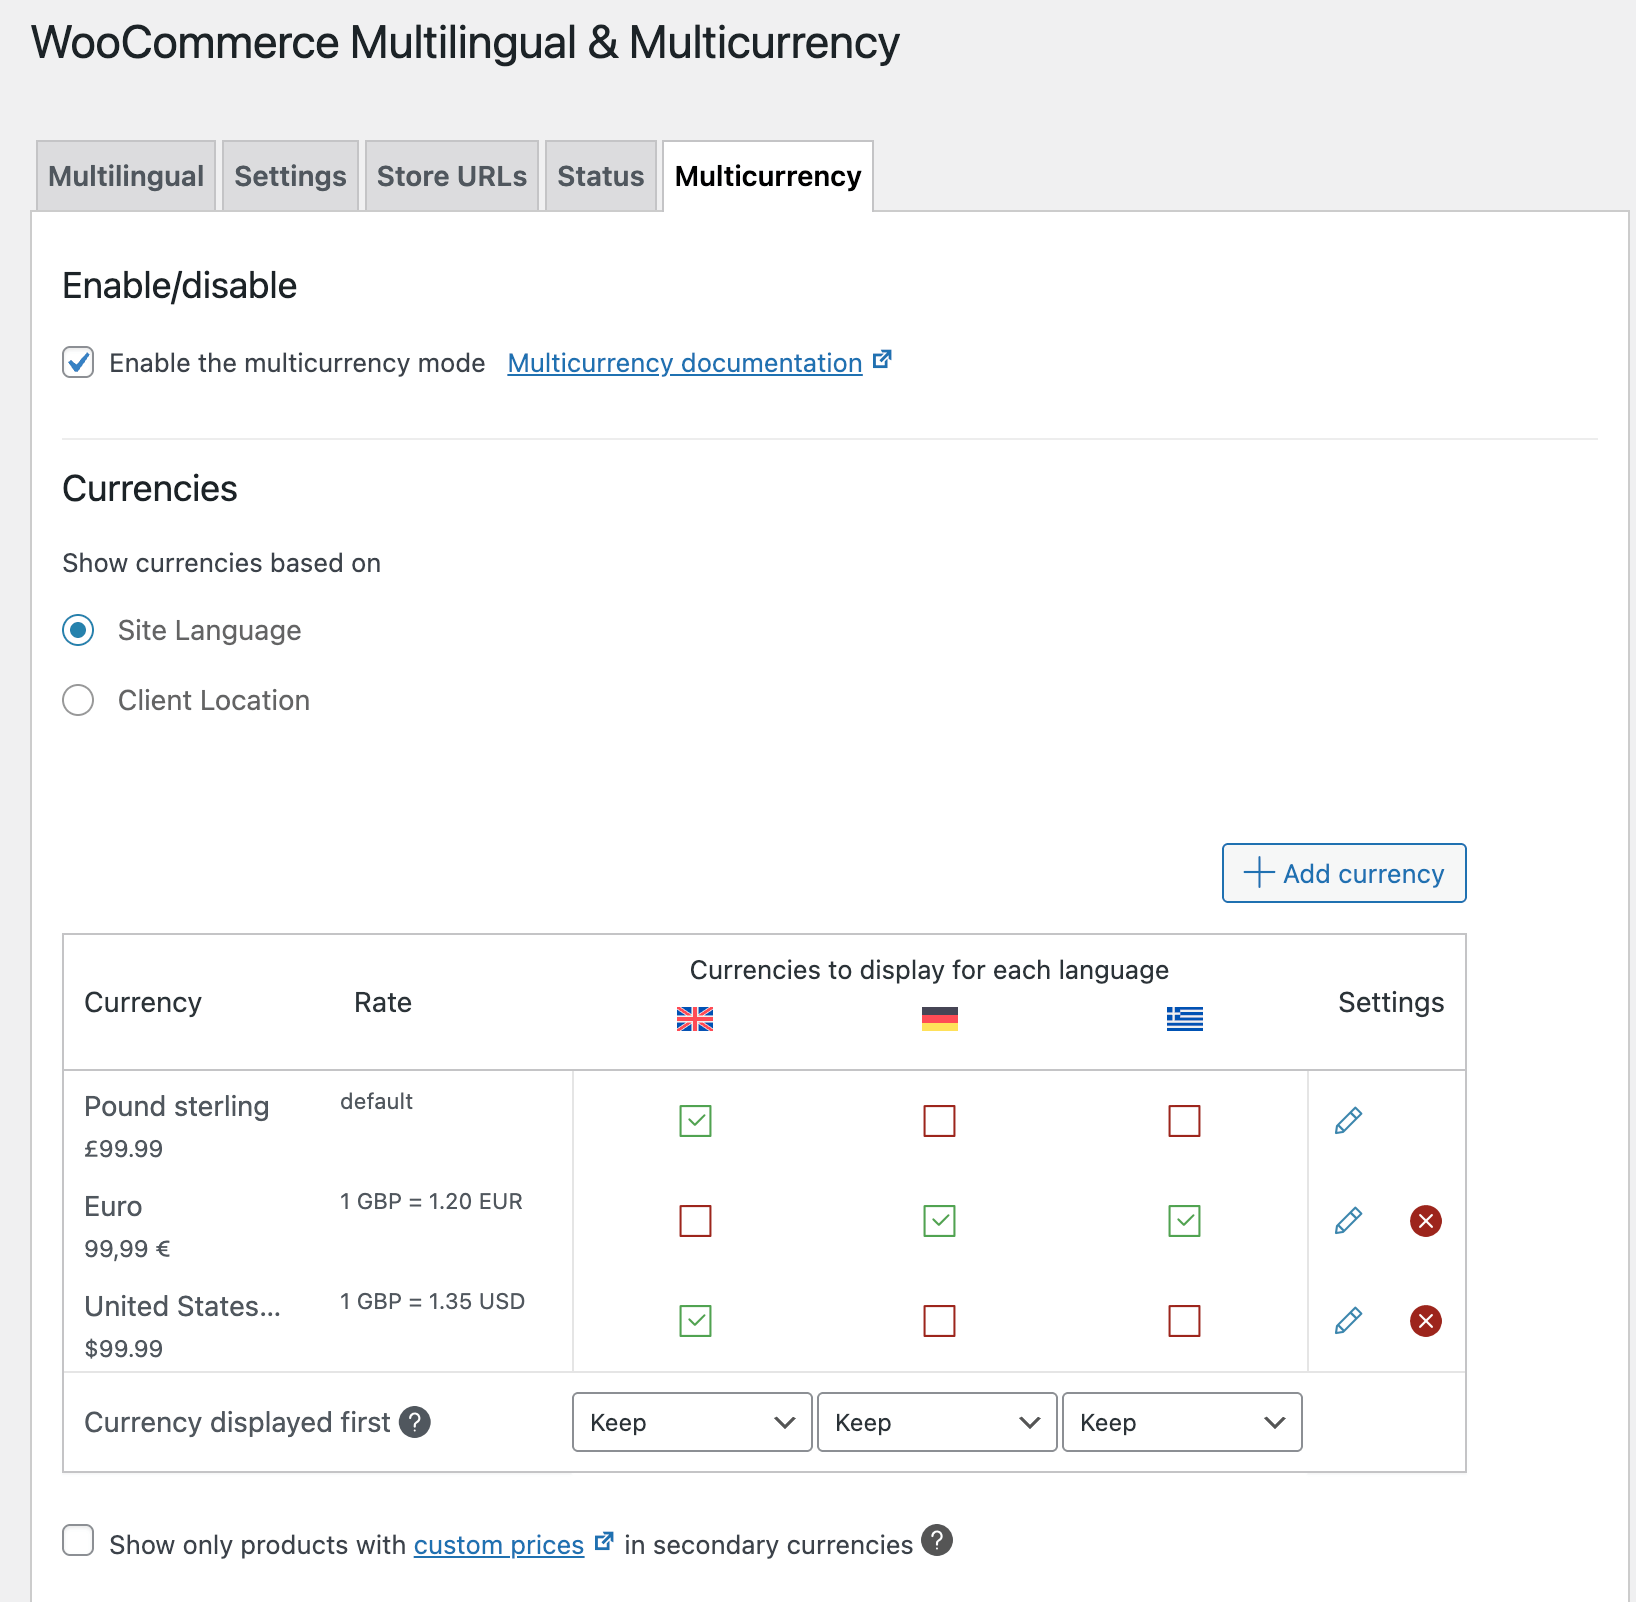The image size is (1636, 1602).
Task: Go to the Status tab
Action: click(x=600, y=176)
